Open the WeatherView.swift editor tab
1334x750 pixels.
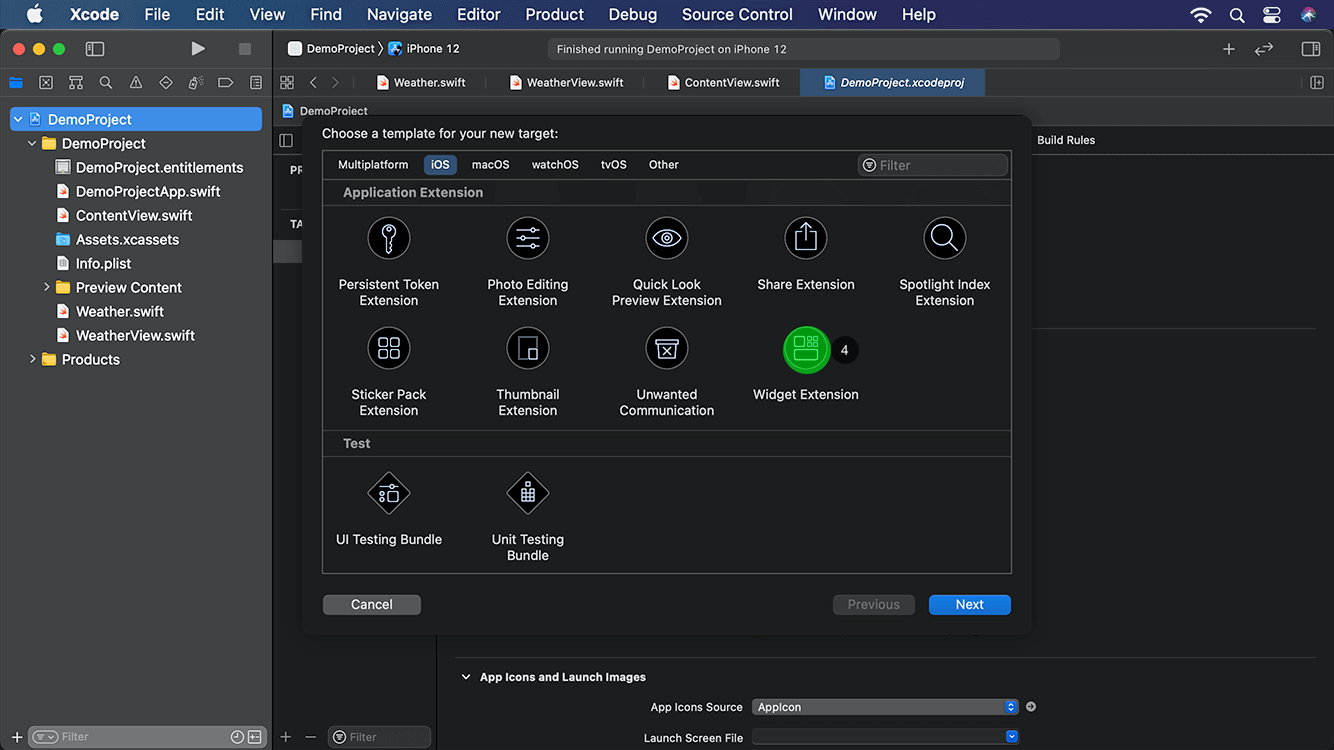pyautogui.click(x=567, y=83)
